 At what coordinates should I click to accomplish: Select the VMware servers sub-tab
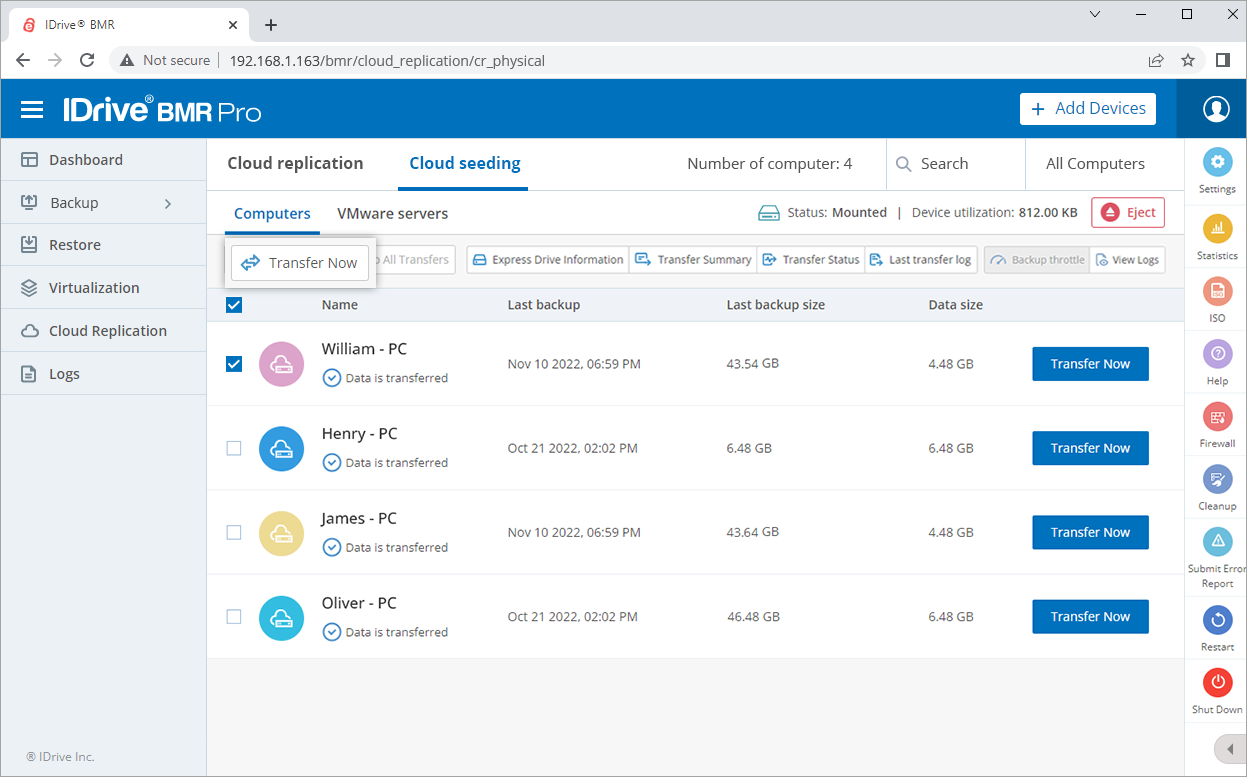[392, 214]
